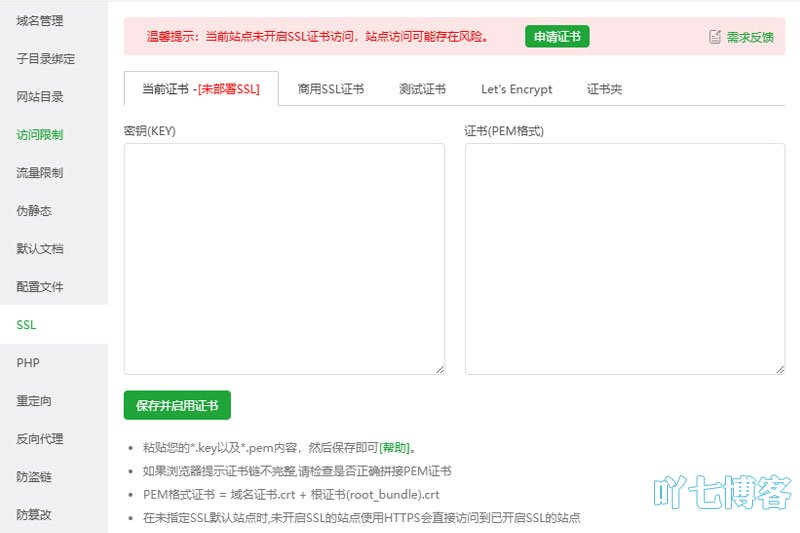This screenshot has height=533, width=800.
Task: Open 重定向 sidebar item
Action: pyautogui.click(x=34, y=401)
